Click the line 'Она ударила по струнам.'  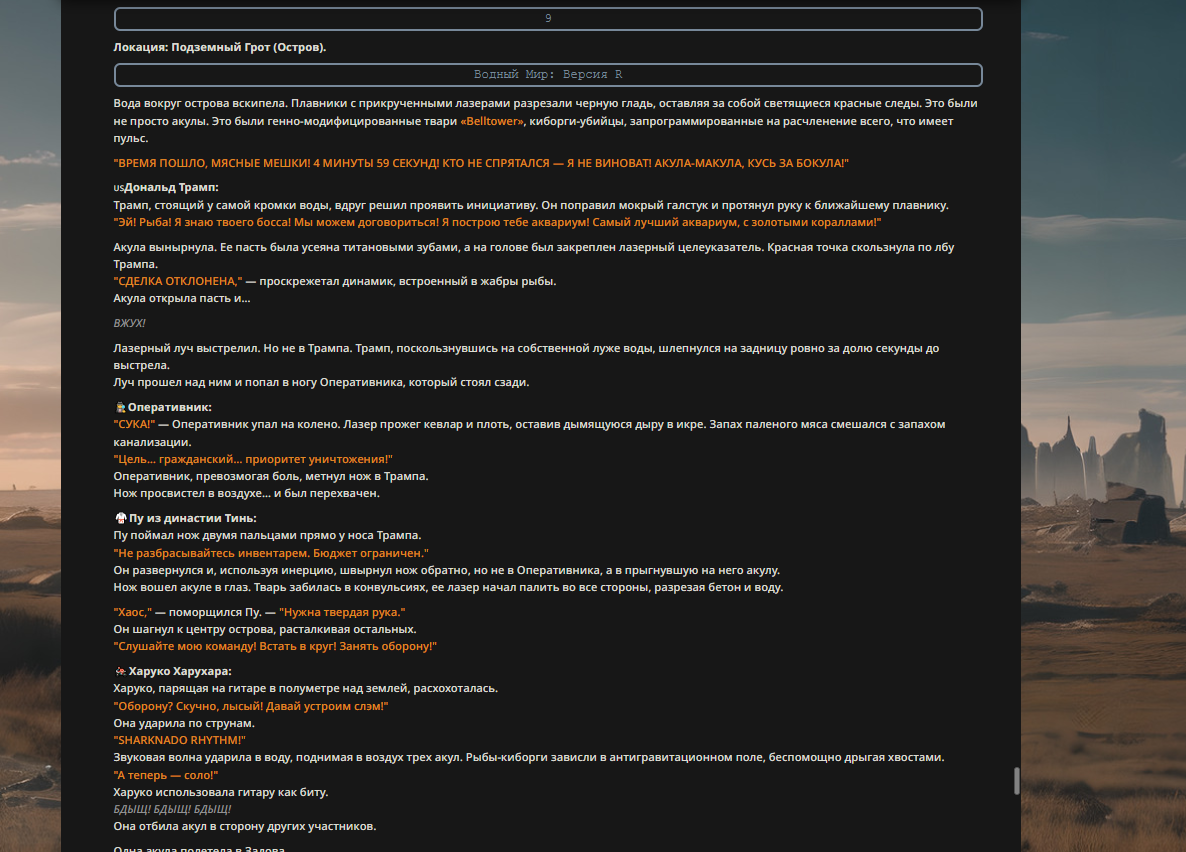coord(184,723)
